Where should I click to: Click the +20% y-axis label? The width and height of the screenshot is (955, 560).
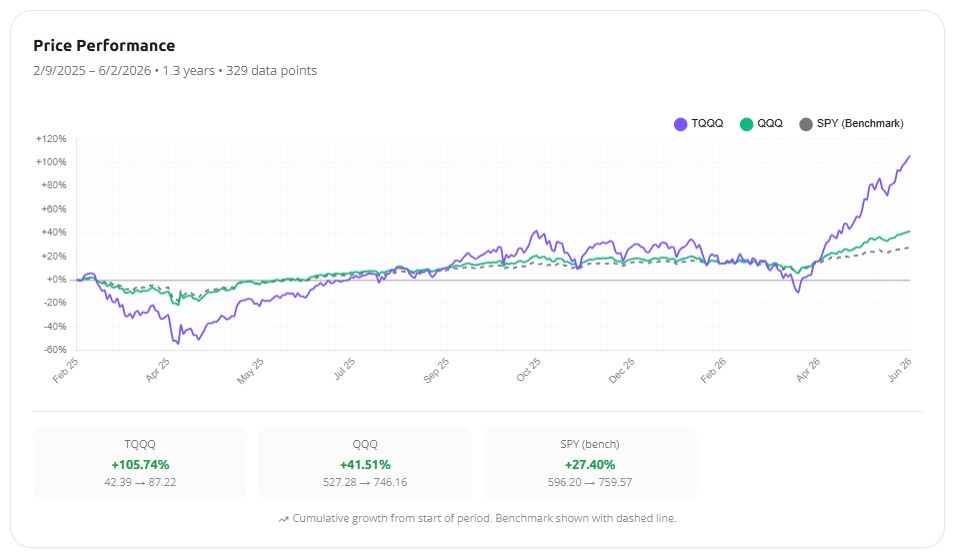coord(54,256)
